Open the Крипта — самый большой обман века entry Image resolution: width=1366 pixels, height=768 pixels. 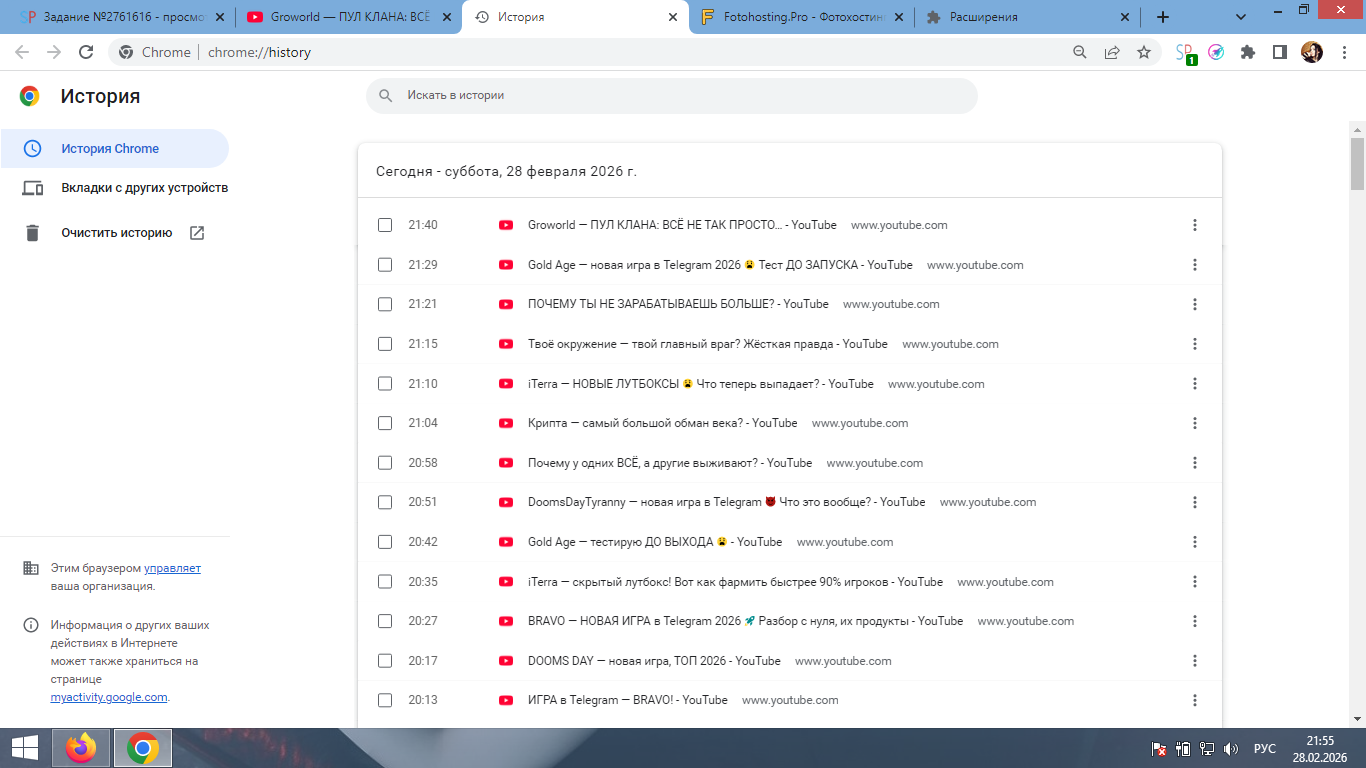point(662,423)
